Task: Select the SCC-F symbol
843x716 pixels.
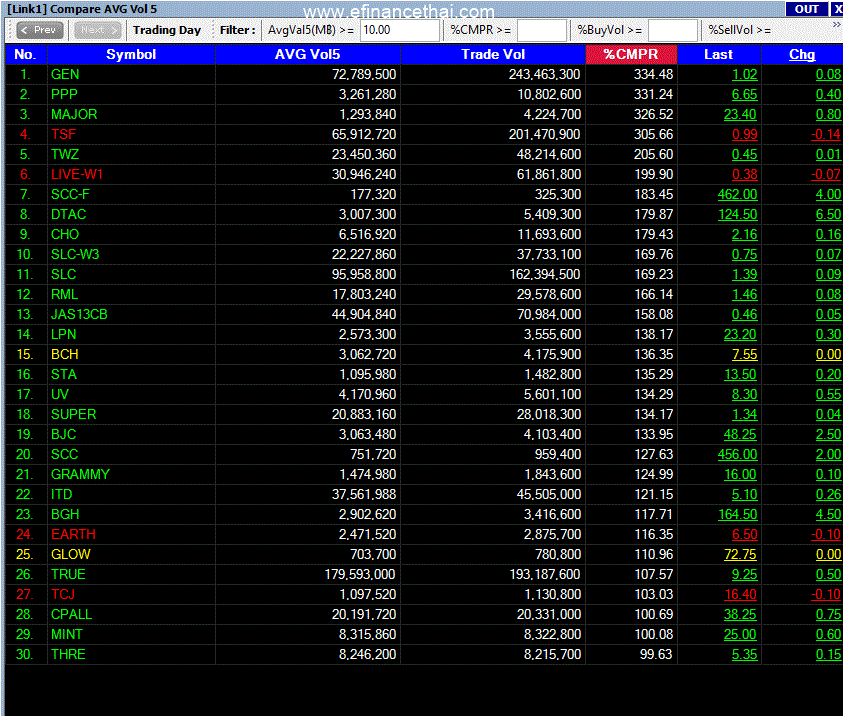Action: coord(70,194)
